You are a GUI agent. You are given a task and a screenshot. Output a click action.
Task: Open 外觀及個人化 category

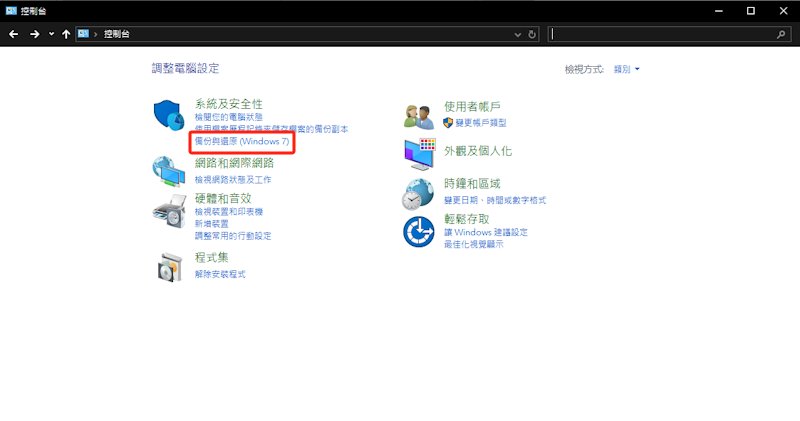click(478, 151)
